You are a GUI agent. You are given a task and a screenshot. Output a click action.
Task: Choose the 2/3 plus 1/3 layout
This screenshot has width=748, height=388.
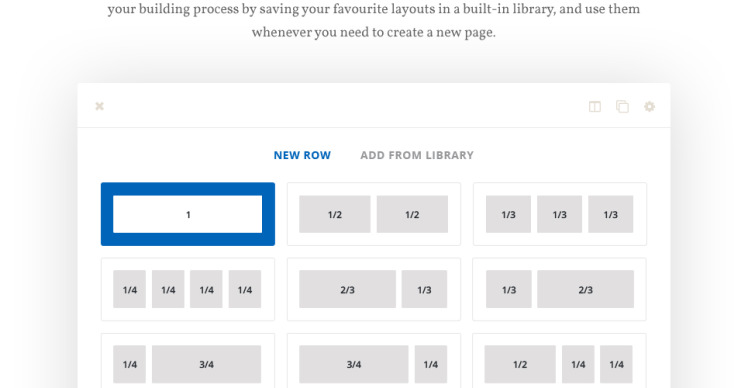(374, 289)
